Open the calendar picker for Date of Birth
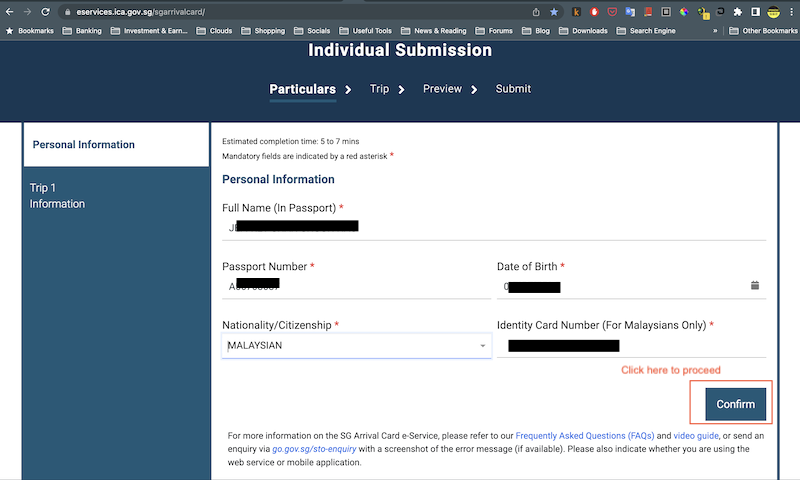This screenshot has width=800, height=480. (755, 286)
